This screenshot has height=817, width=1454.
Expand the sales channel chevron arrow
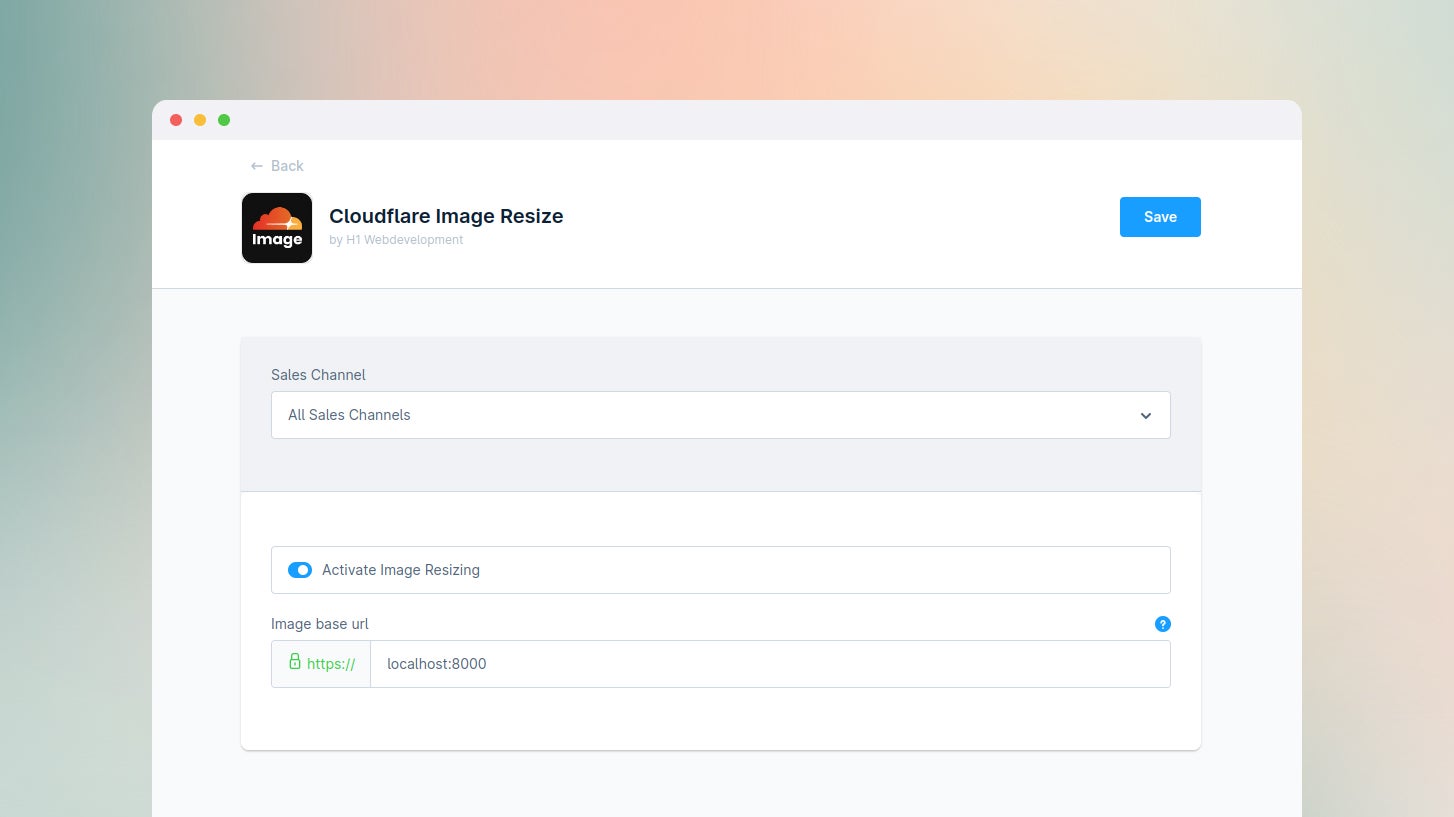[x=1146, y=416]
